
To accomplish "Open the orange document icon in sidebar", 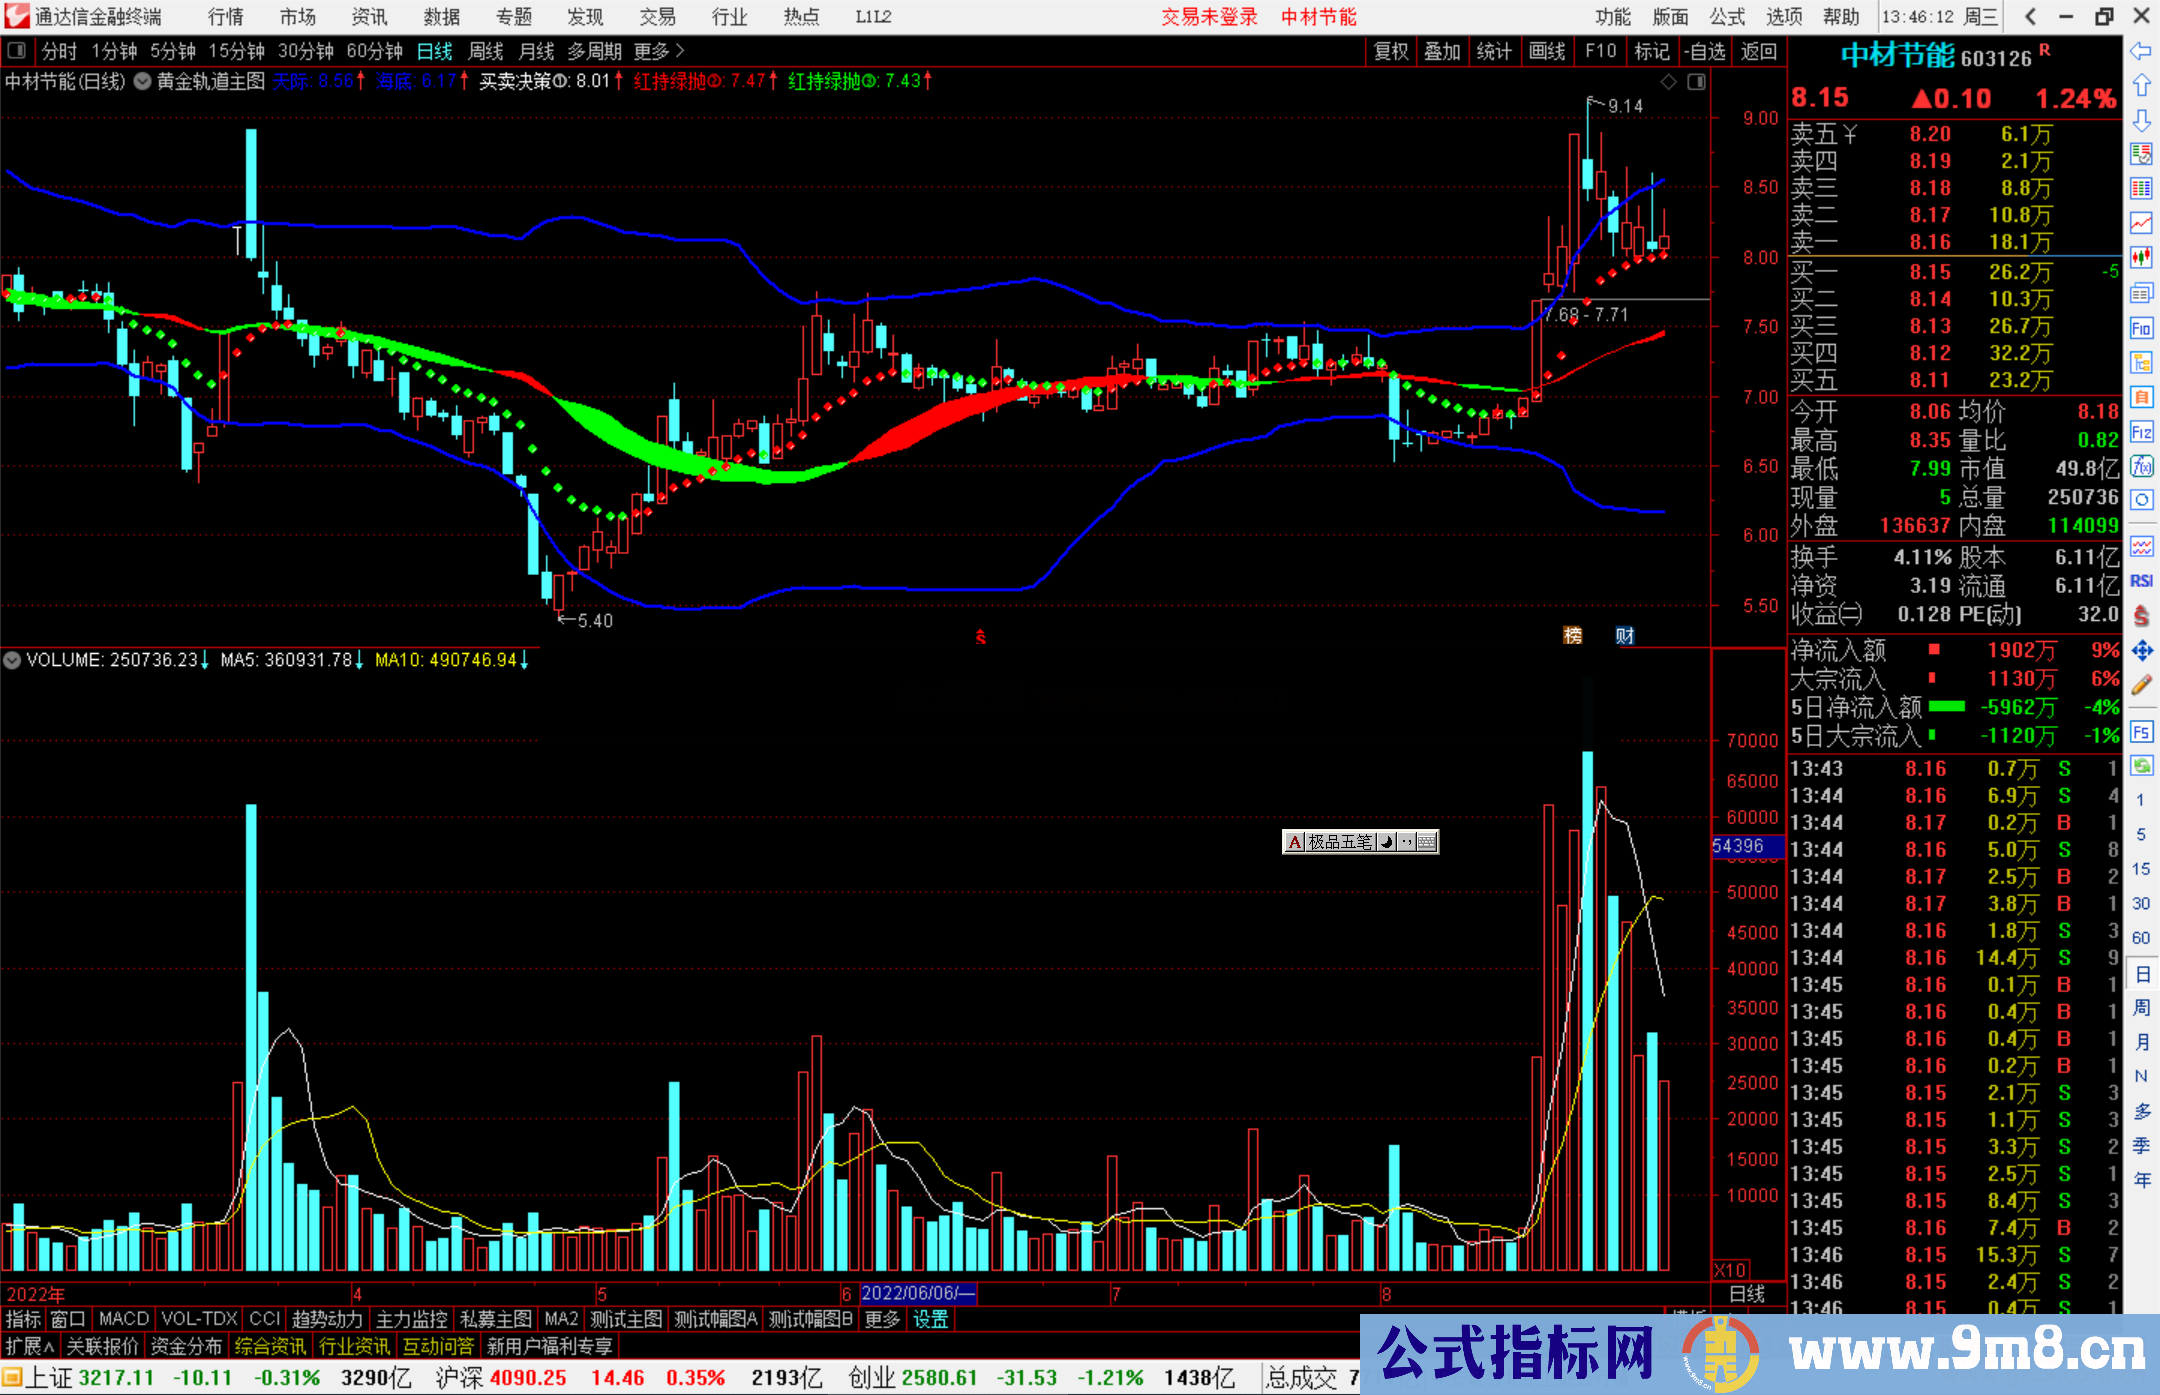I will [2141, 397].
